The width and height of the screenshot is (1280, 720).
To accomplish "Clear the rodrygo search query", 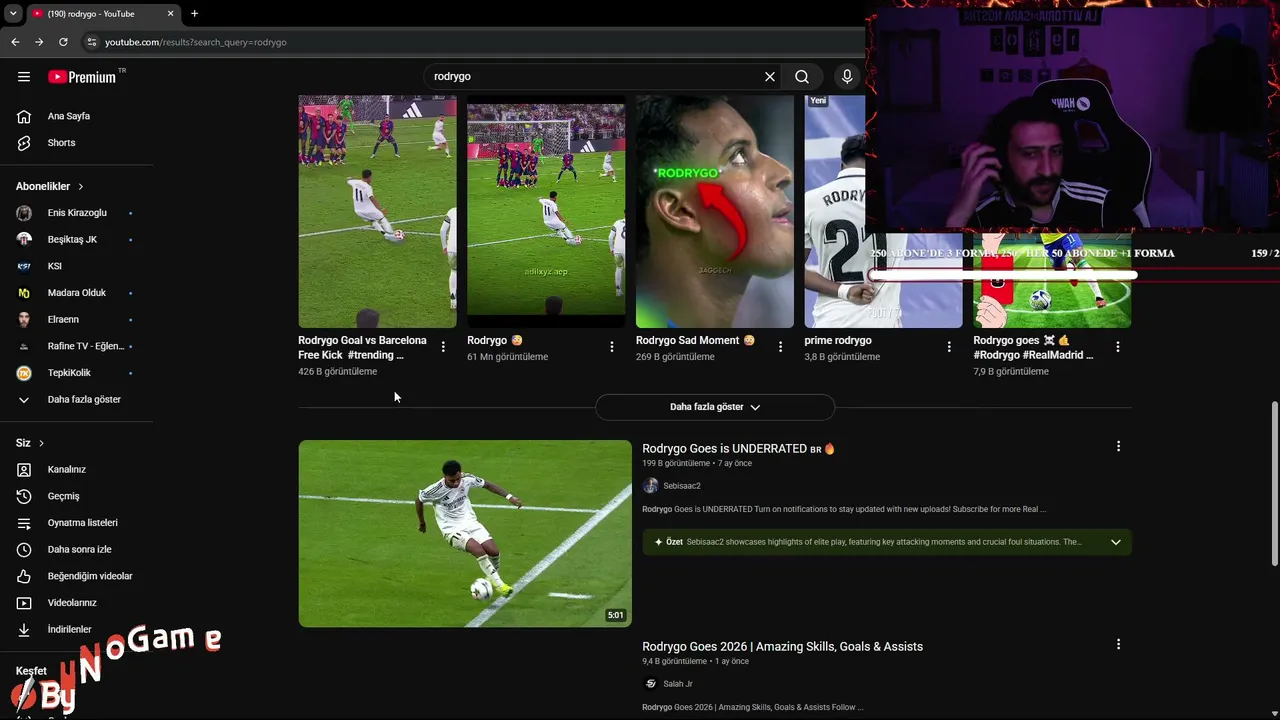I will click(770, 77).
